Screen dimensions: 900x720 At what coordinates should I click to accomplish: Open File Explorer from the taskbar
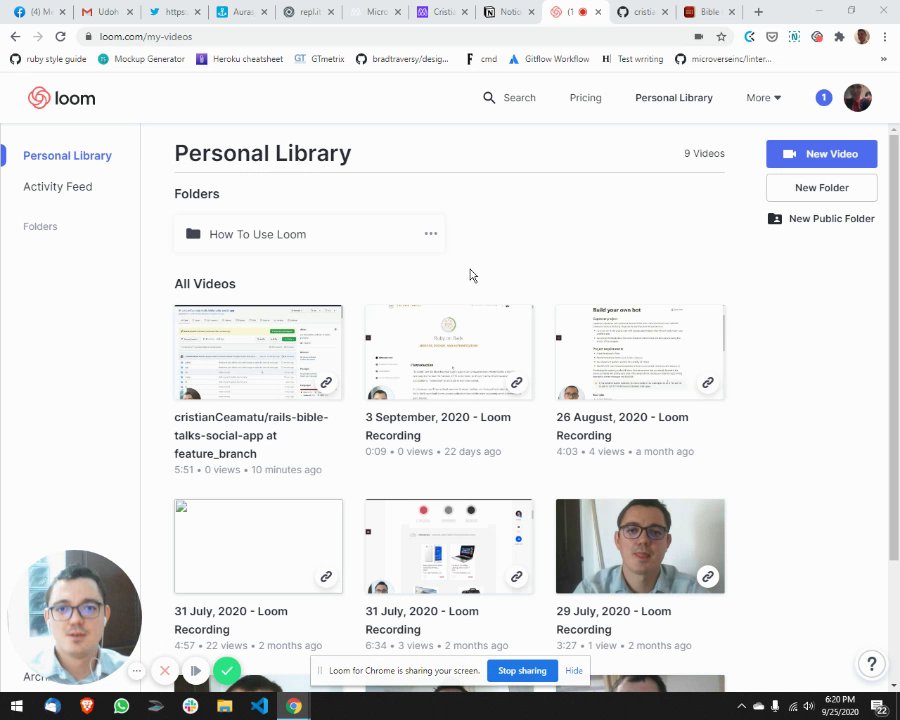pos(224,706)
